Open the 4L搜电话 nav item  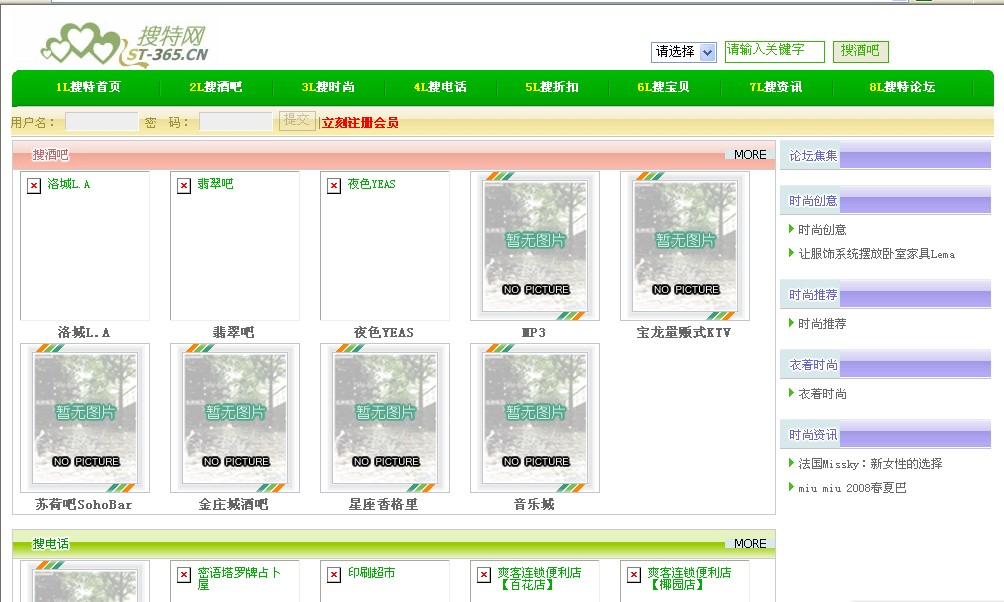(x=440, y=87)
